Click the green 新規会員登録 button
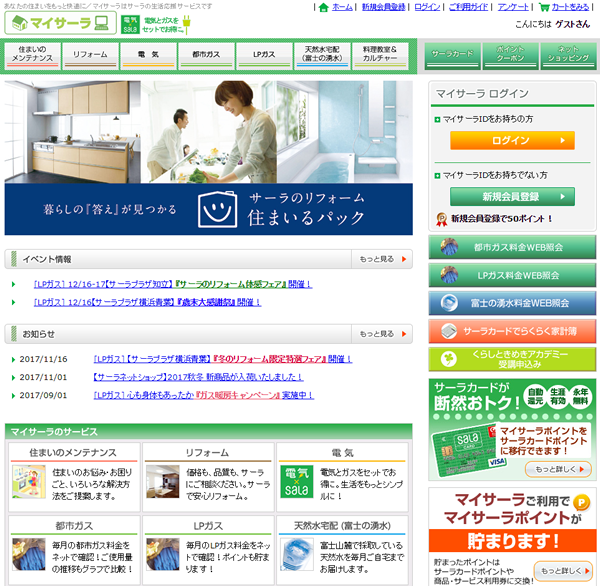This screenshot has height=586, width=600. [512, 197]
